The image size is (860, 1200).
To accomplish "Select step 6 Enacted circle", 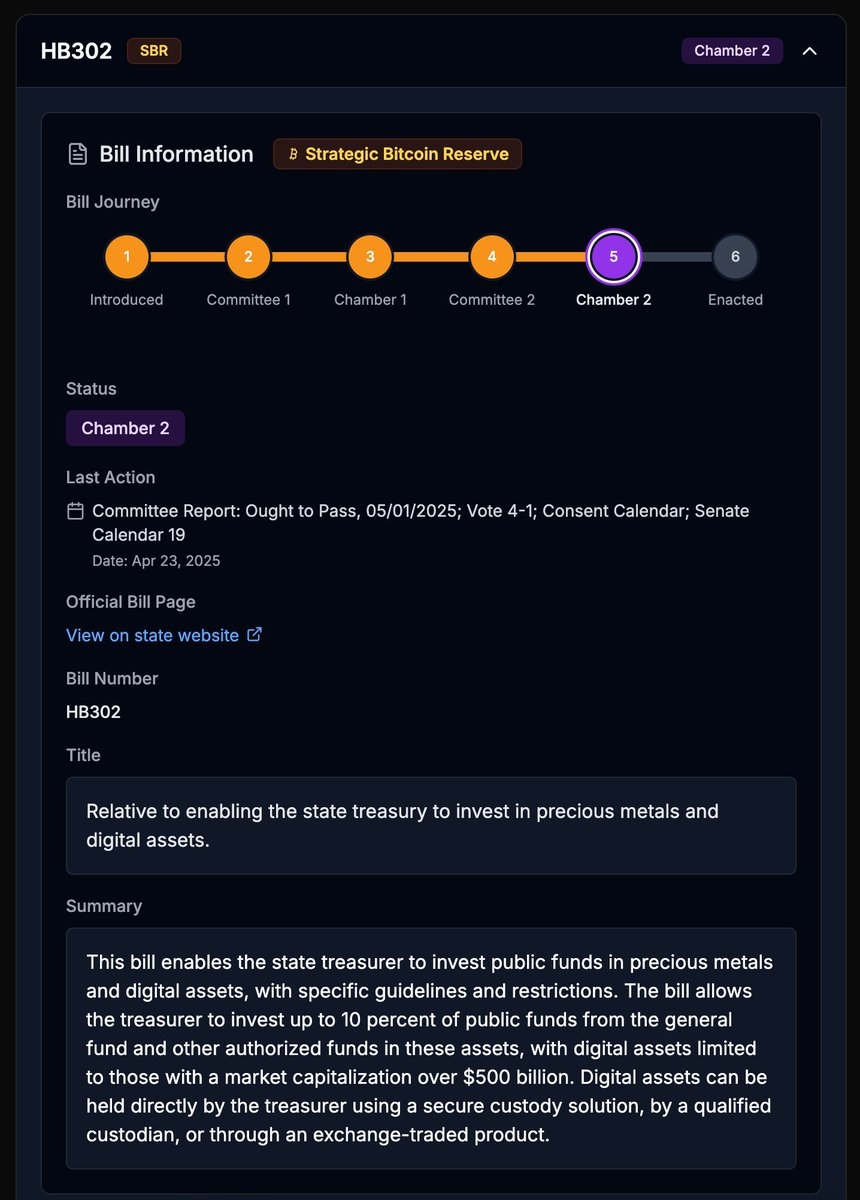I will click(x=735, y=257).
